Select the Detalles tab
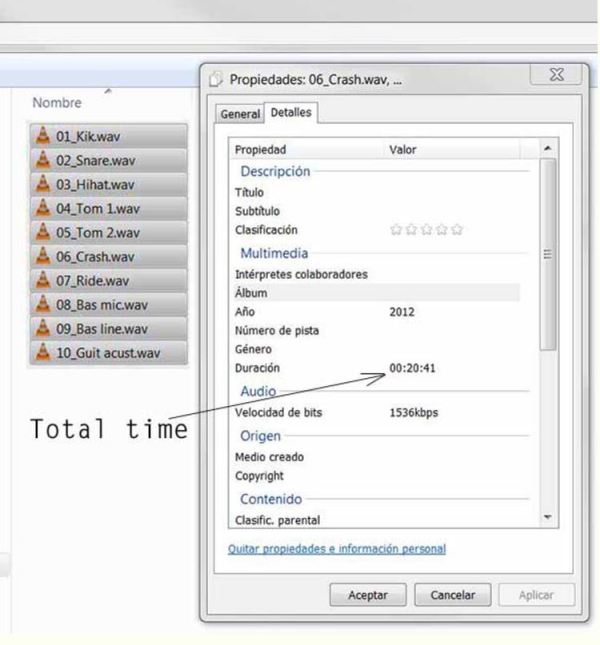The width and height of the screenshot is (600, 645). 288,114
